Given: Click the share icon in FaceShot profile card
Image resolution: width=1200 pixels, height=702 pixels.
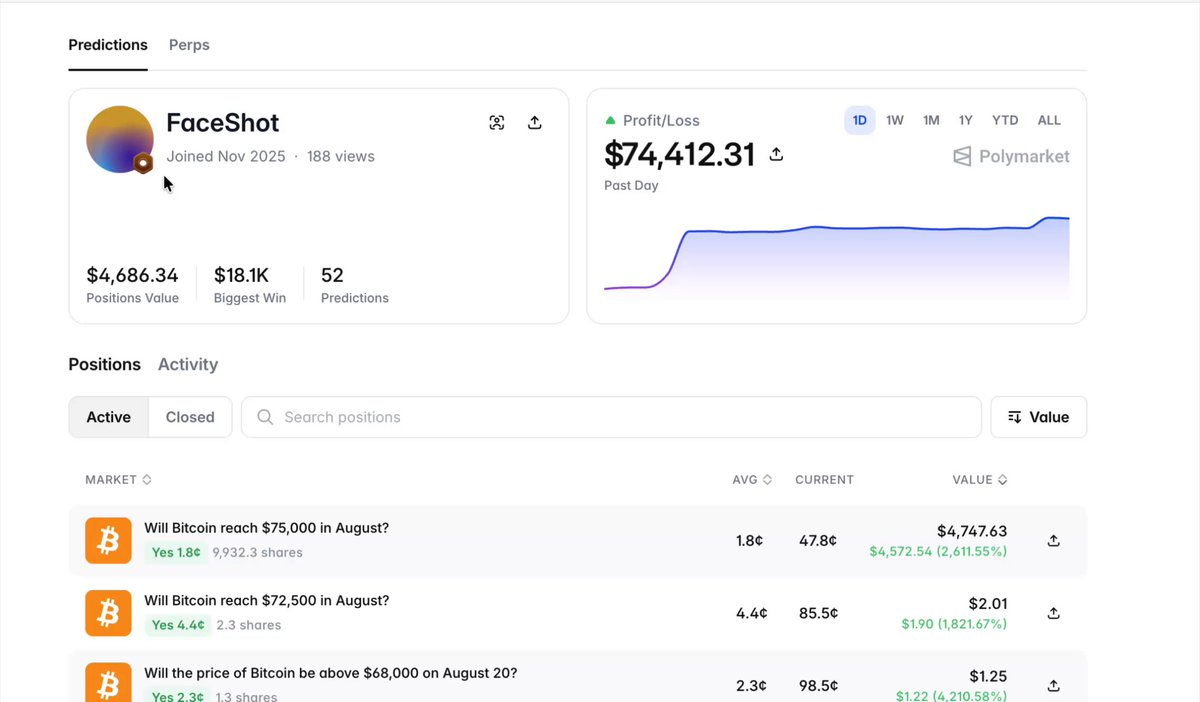Looking at the screenshot, I should coord(535,123).
